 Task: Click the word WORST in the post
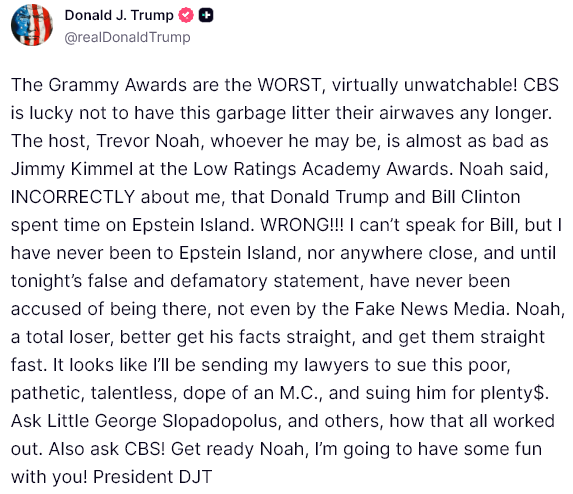(289, 85)
